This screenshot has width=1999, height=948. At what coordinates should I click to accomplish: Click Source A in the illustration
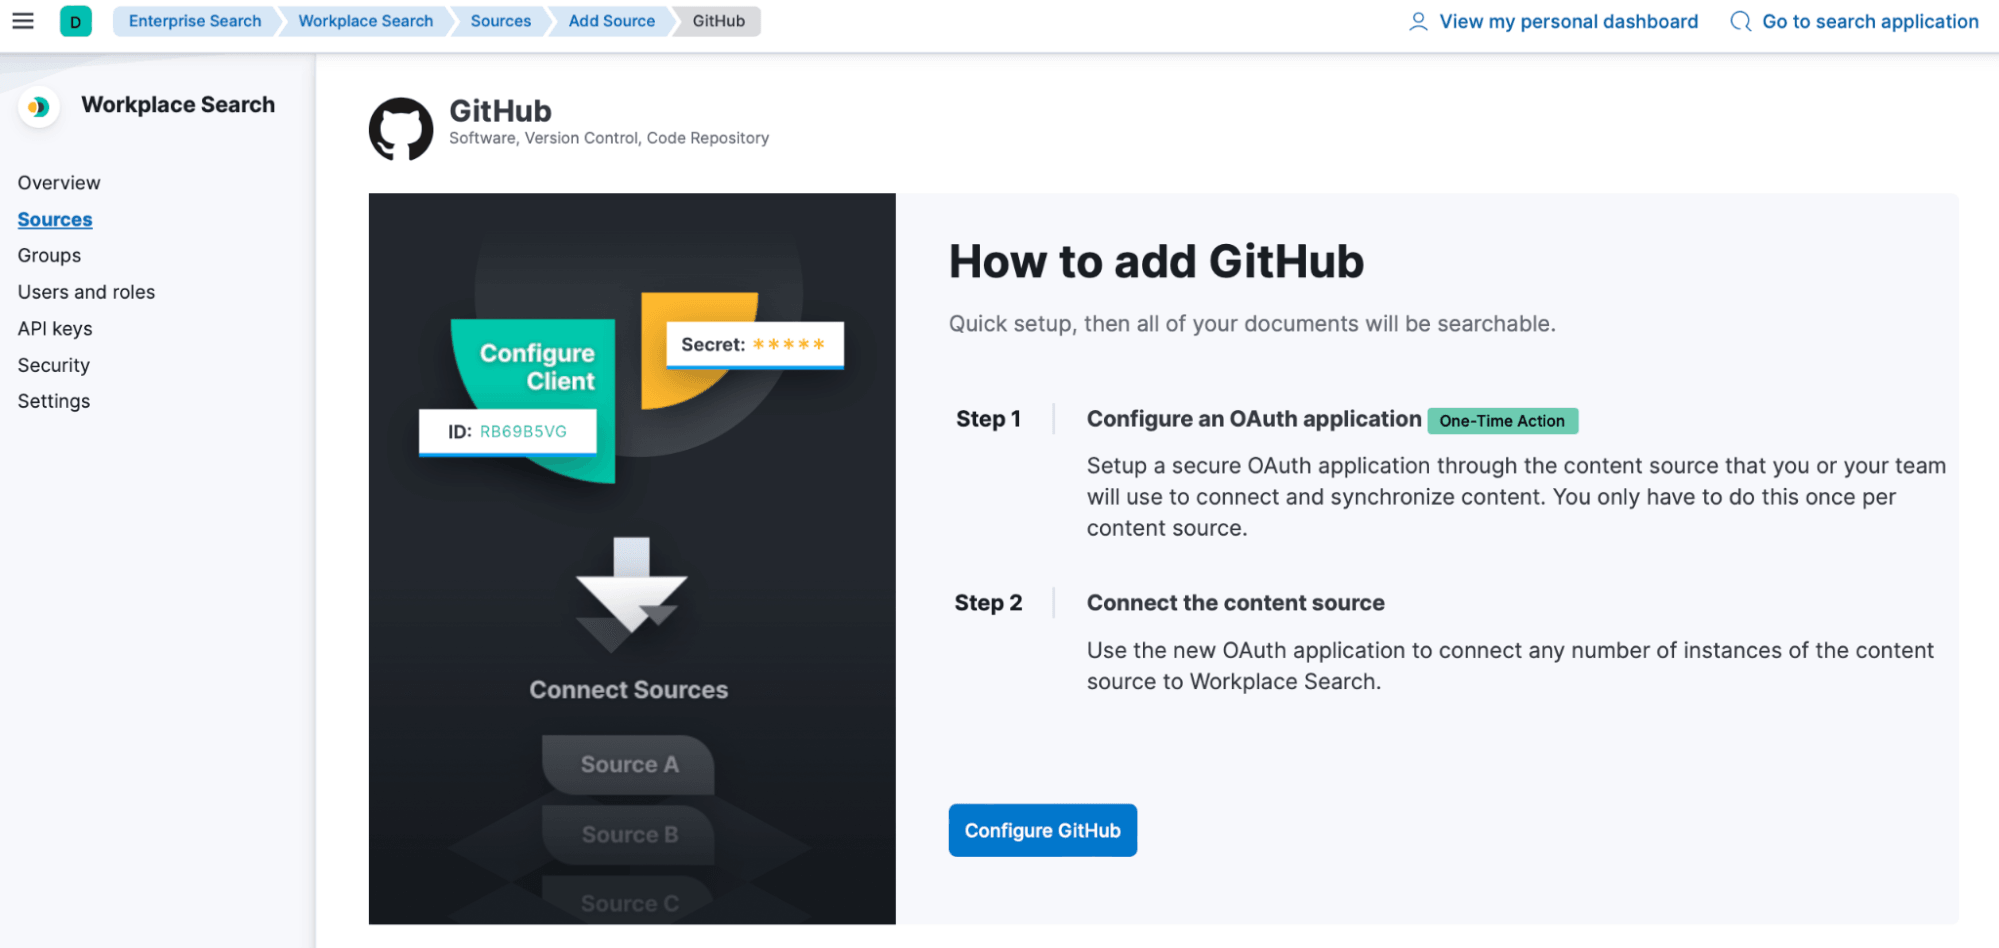[629, 765]
